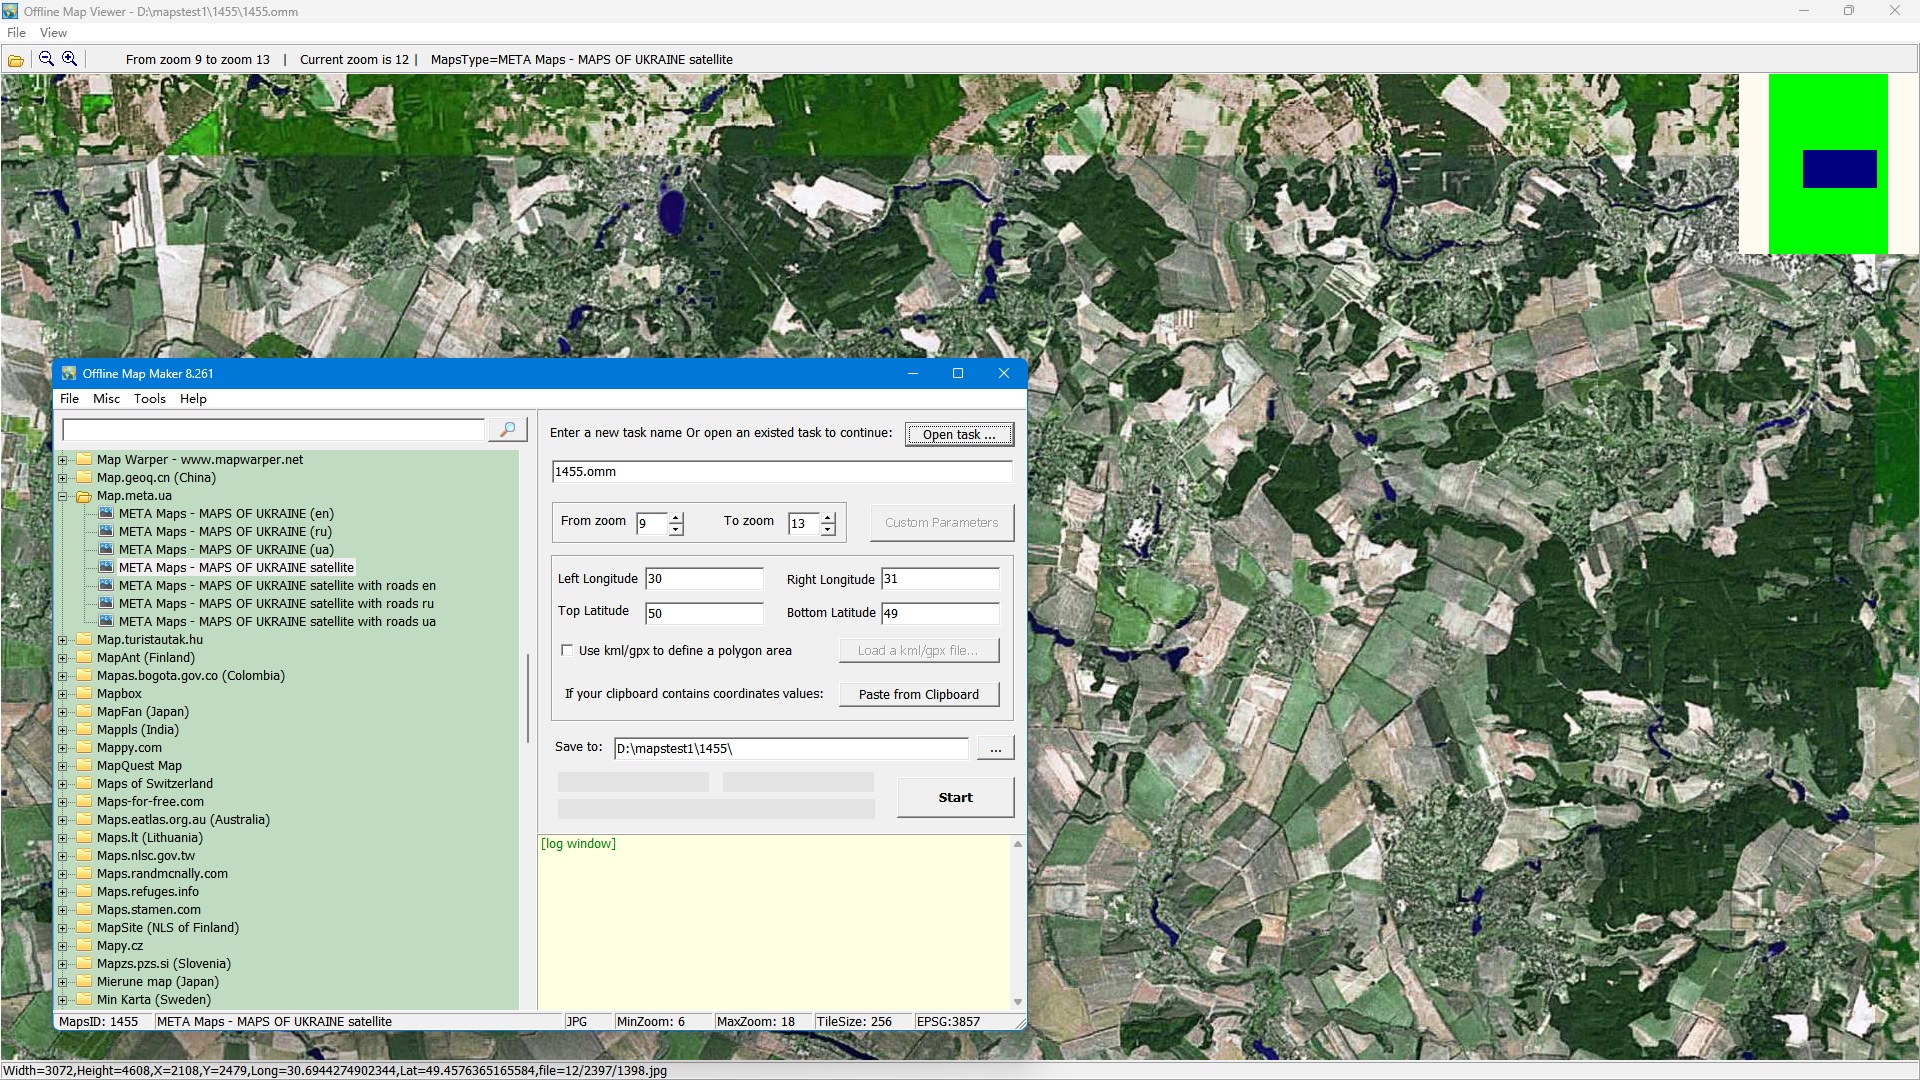1920x1080 pixels.
Task: Click the zoom out magnifier icon
Action: click(46, 59)
